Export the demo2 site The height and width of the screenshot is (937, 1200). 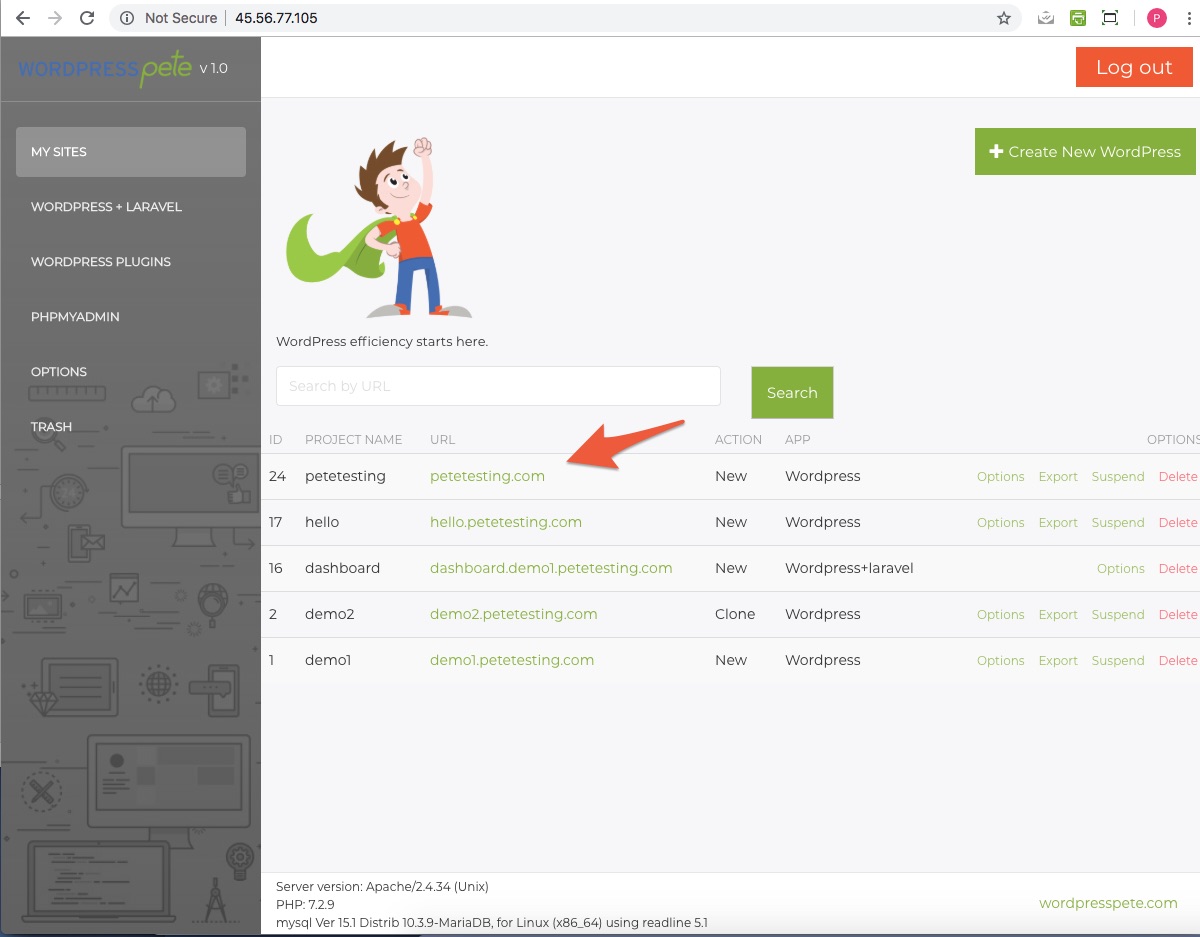(1058, 615)
